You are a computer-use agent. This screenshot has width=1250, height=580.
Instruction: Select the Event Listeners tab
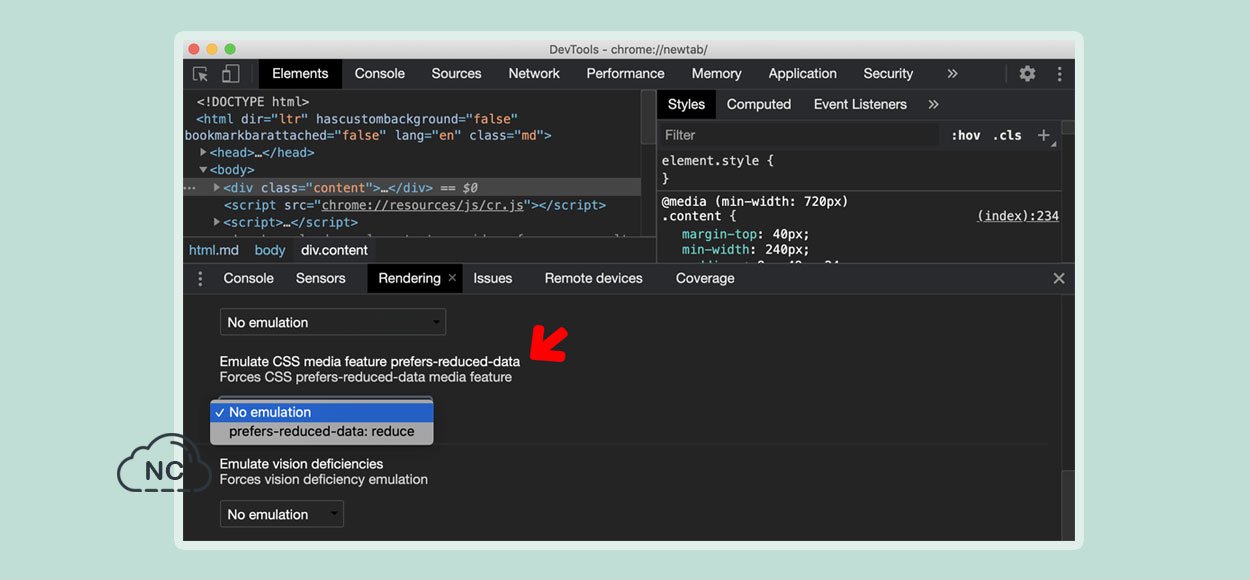(860, 104)
